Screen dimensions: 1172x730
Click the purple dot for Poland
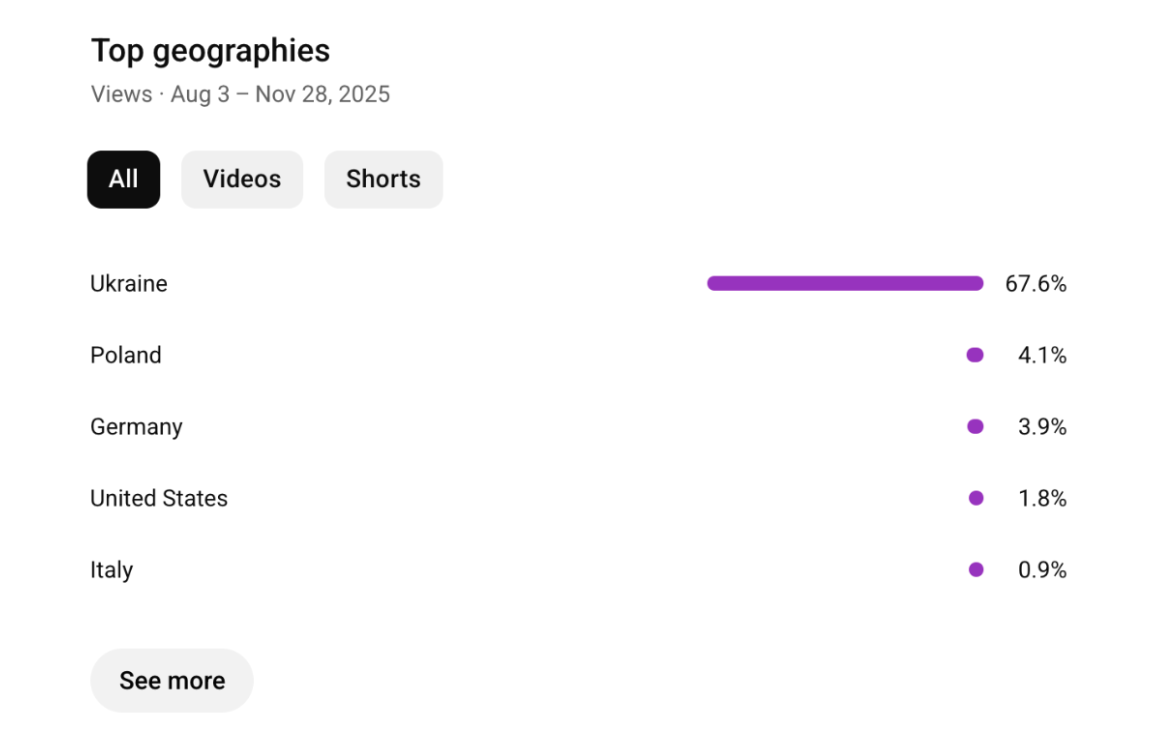(975, 355)
